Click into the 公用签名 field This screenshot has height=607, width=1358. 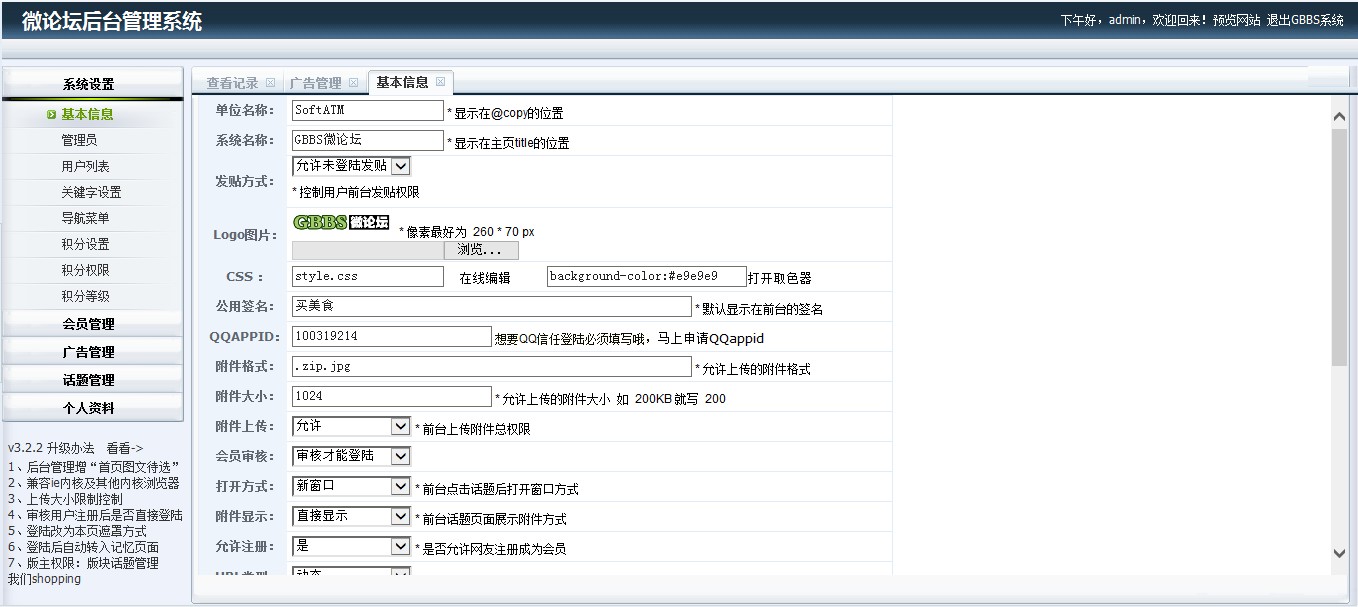[x=491, y=306]
